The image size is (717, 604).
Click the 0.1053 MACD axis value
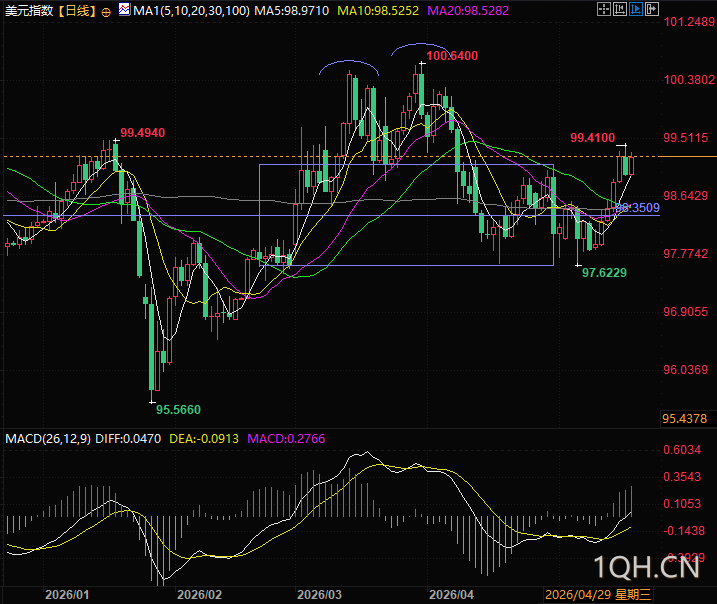click(x=682, y=504)
